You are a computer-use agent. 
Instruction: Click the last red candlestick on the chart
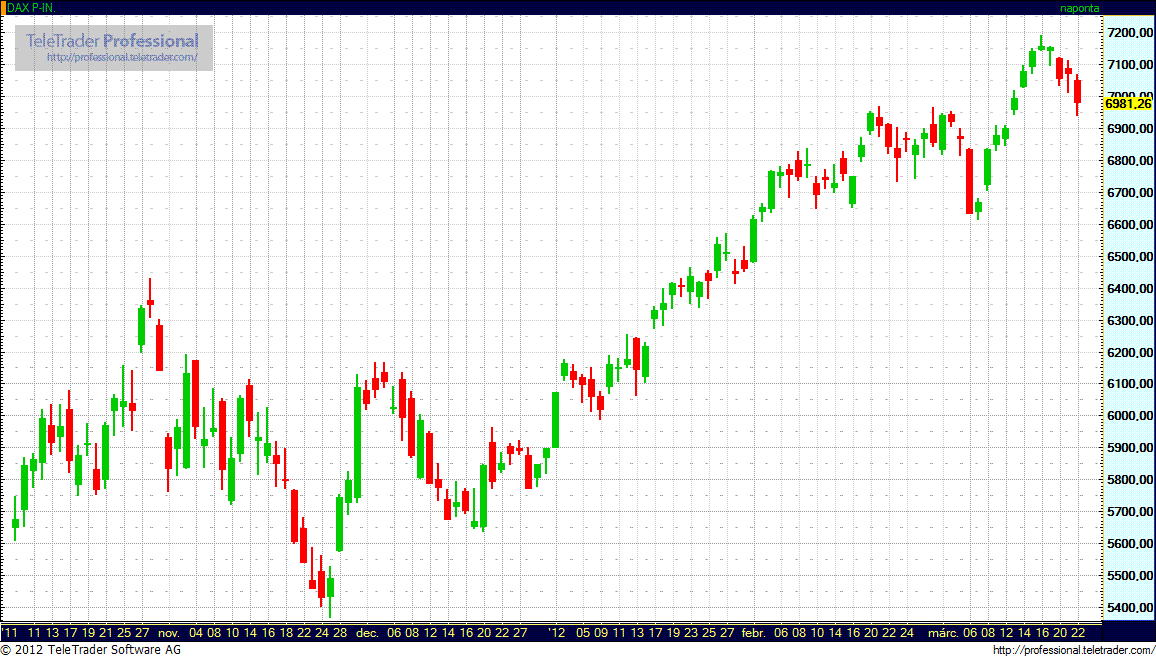coord(1077,91)
